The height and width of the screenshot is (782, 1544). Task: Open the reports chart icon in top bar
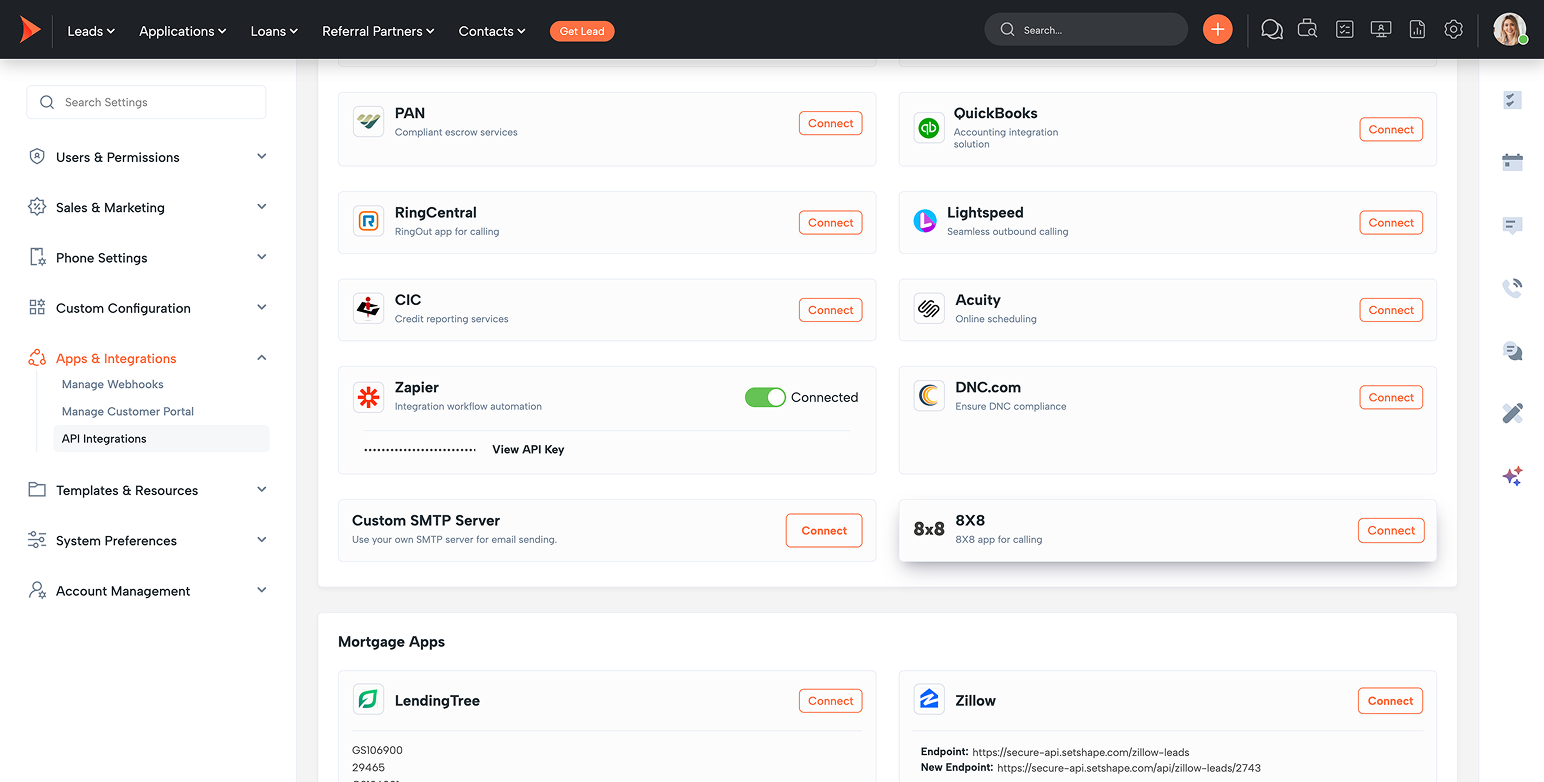(x=1417, y=30)
